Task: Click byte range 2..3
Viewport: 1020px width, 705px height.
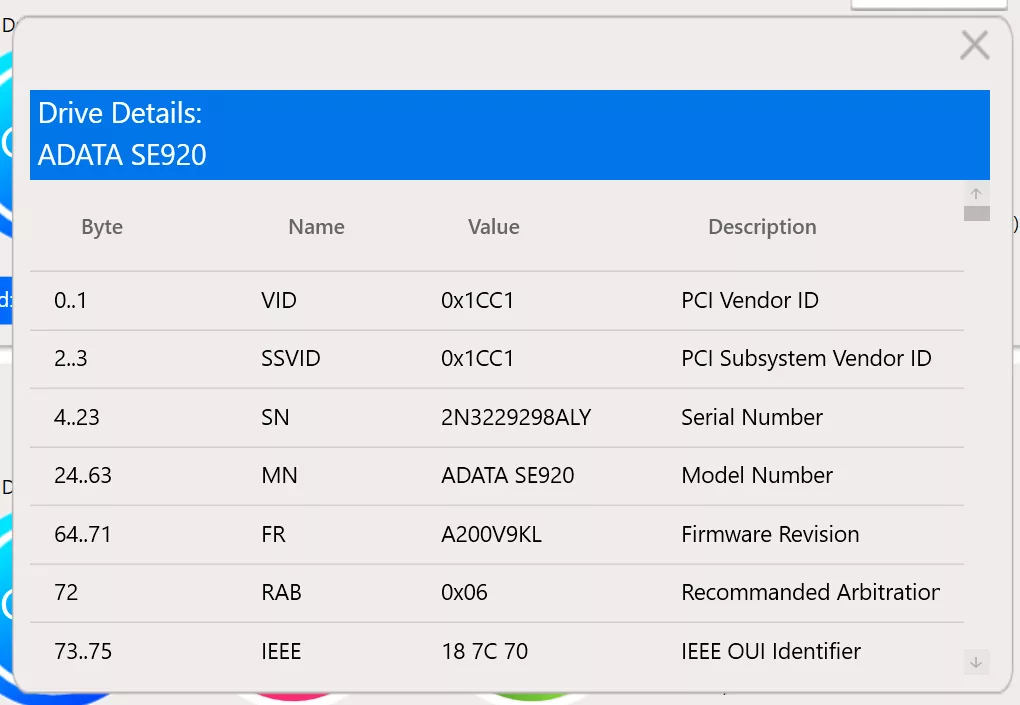Action: coord(70,358)
